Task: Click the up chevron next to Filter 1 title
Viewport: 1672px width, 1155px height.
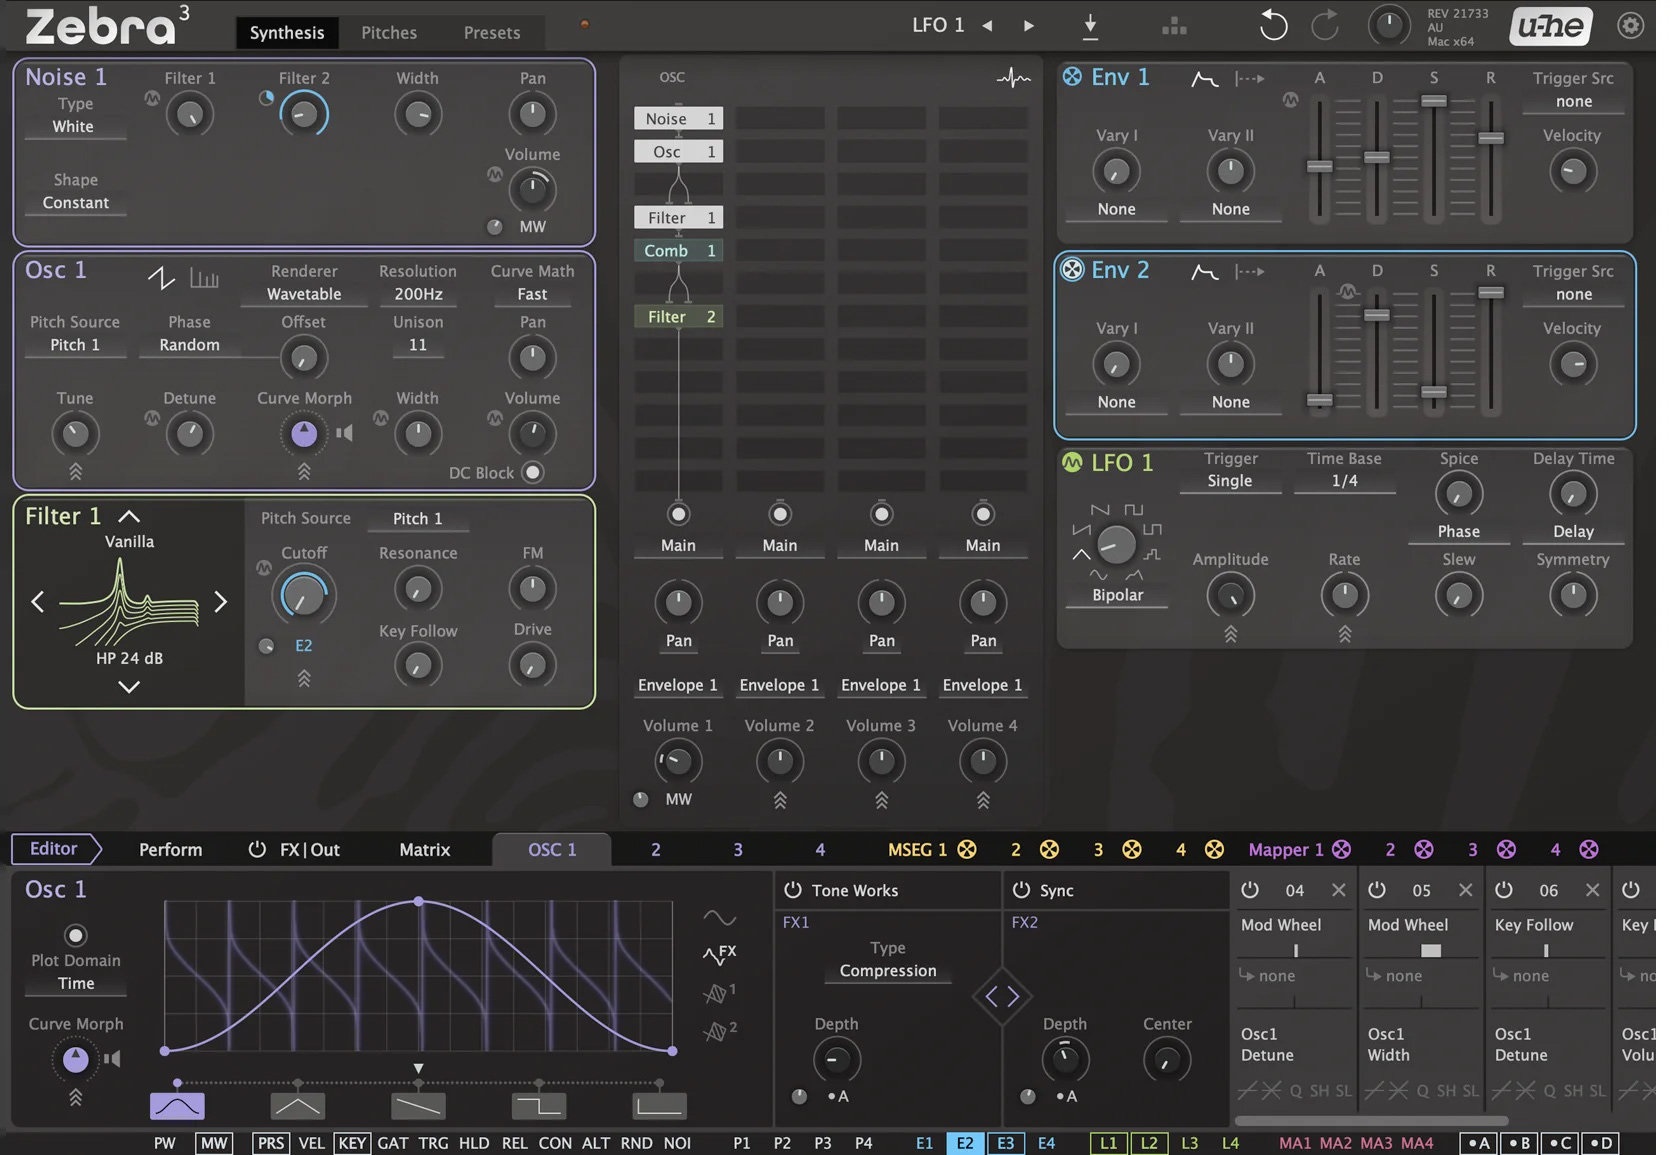Action: [x=129, y=516]
